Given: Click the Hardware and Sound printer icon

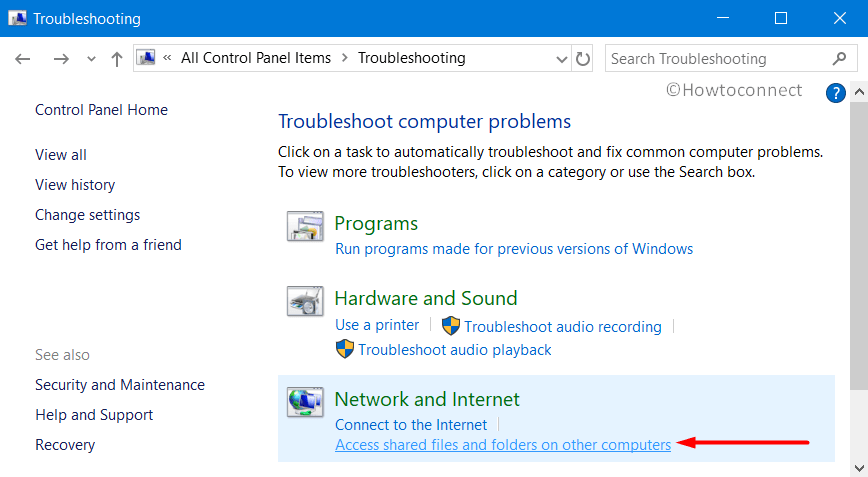Looking at the screenshot, I should pyautogui.click(x=305, y=301).
